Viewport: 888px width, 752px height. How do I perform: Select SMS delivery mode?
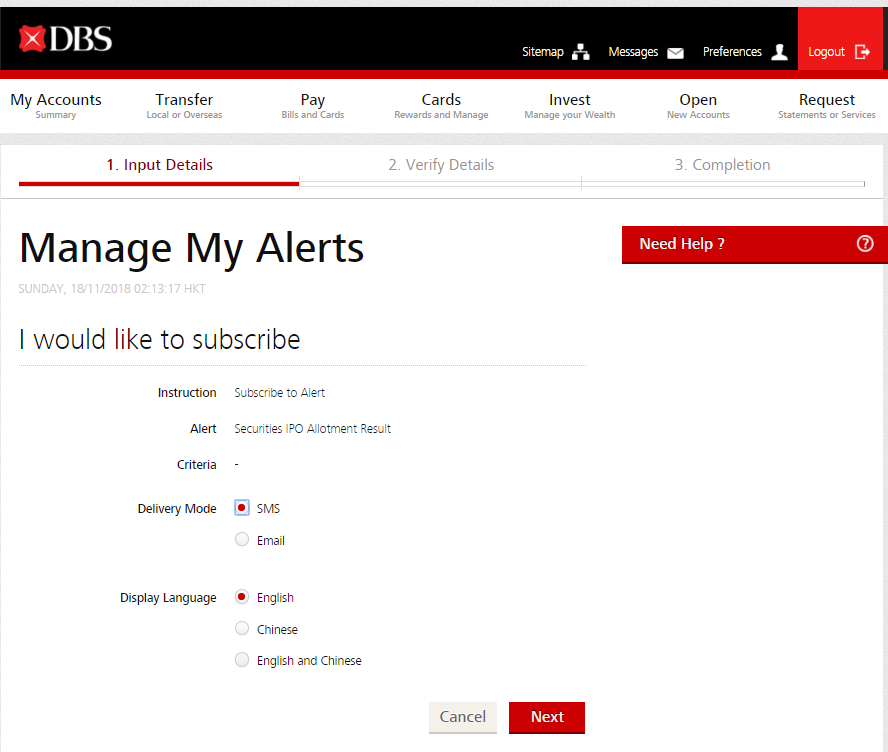(242, 508)
